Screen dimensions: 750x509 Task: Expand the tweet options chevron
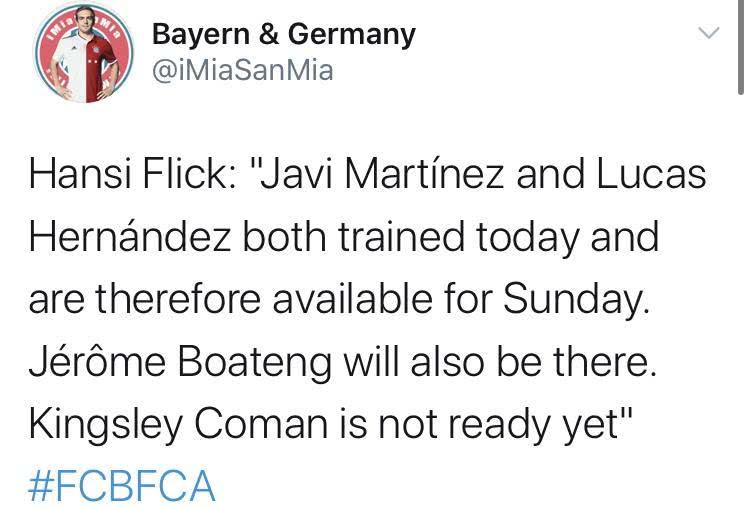tap(709, 33)
